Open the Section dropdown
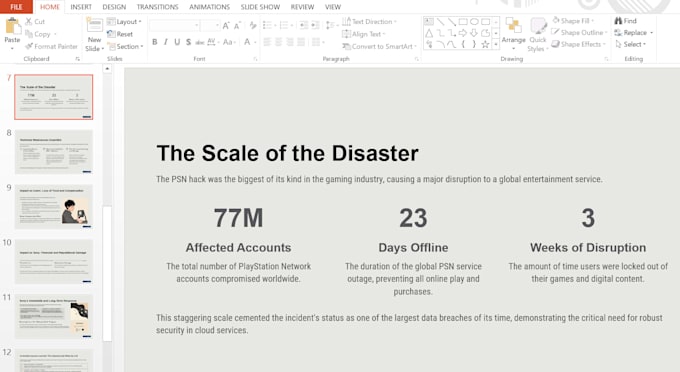Image resolution: width=680 pixels, height=372 pixels. 125,46
